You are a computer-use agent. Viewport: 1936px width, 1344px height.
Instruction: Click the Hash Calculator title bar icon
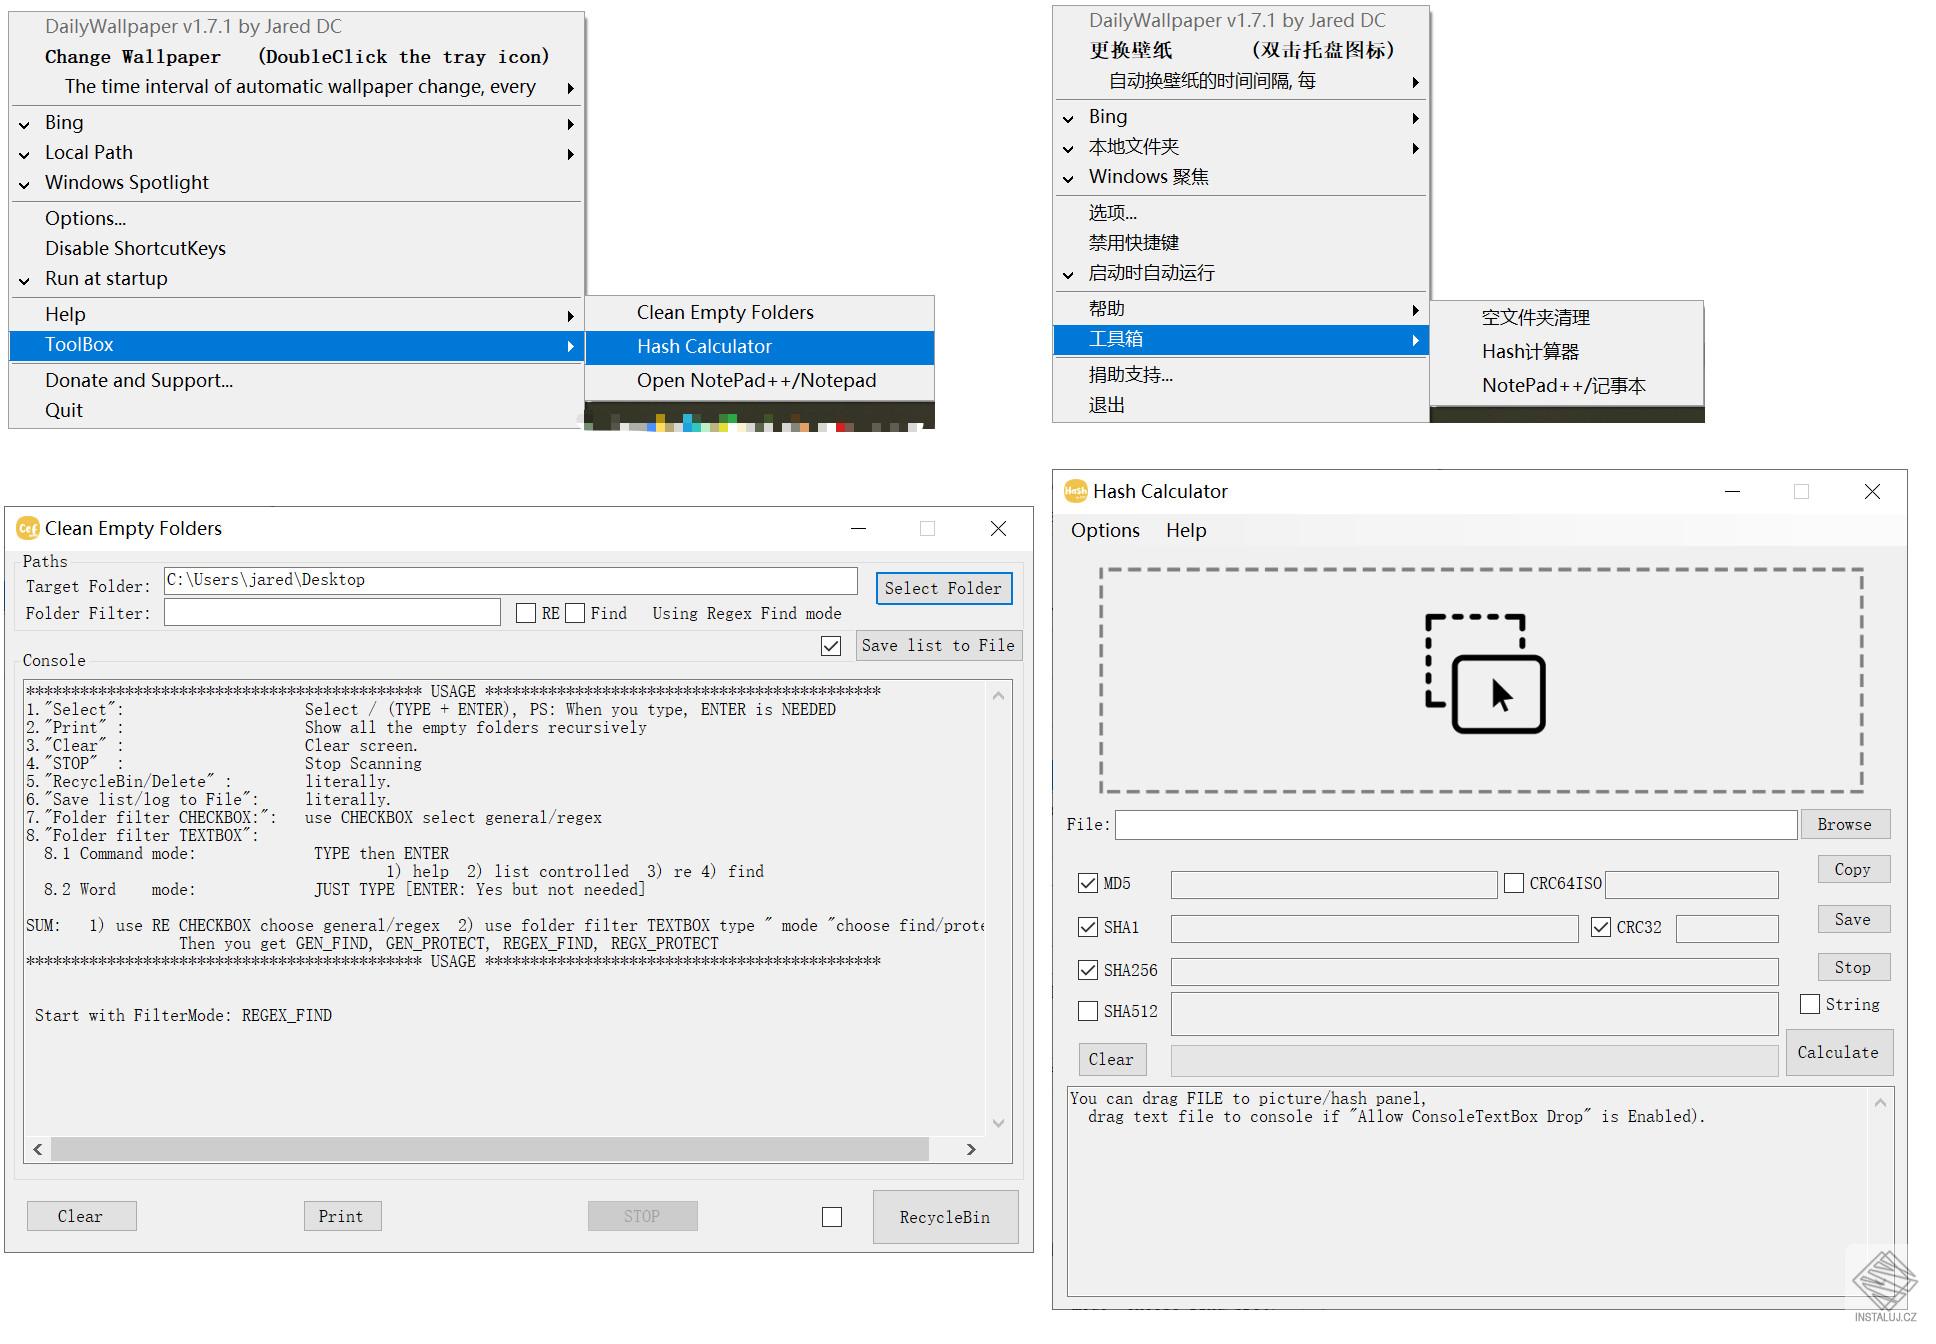click(1076, 491)
